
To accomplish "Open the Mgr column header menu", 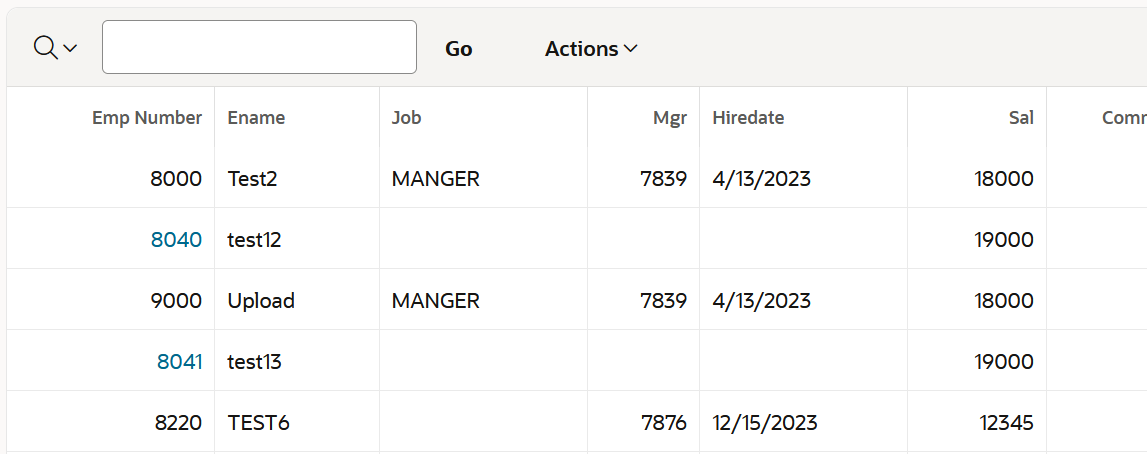I will [670, 118].
